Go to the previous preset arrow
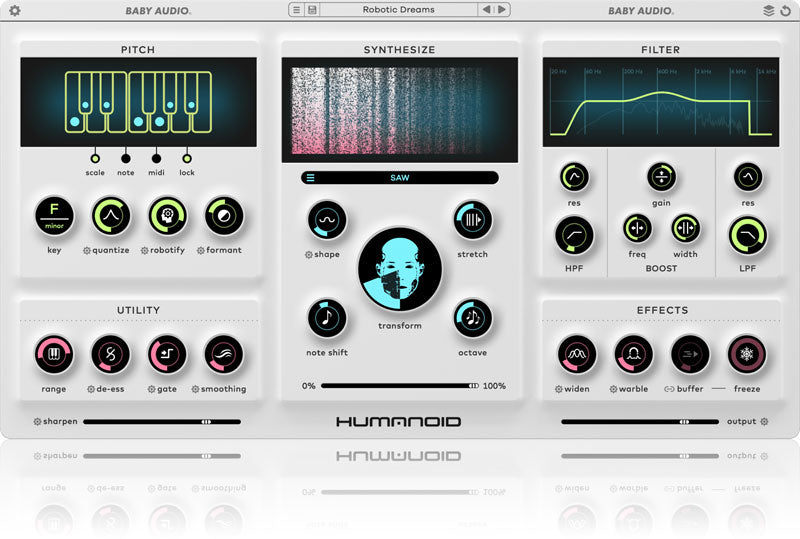 (487, 9)
